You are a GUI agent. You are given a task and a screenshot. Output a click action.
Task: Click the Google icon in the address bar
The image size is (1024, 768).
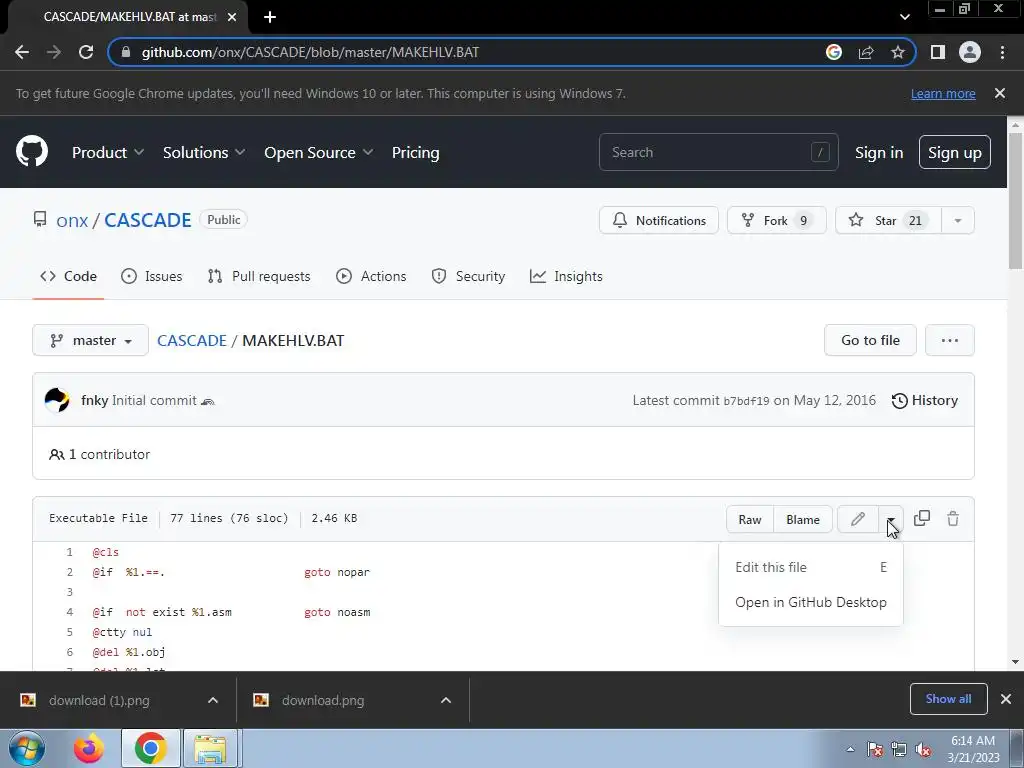point(833,52)
